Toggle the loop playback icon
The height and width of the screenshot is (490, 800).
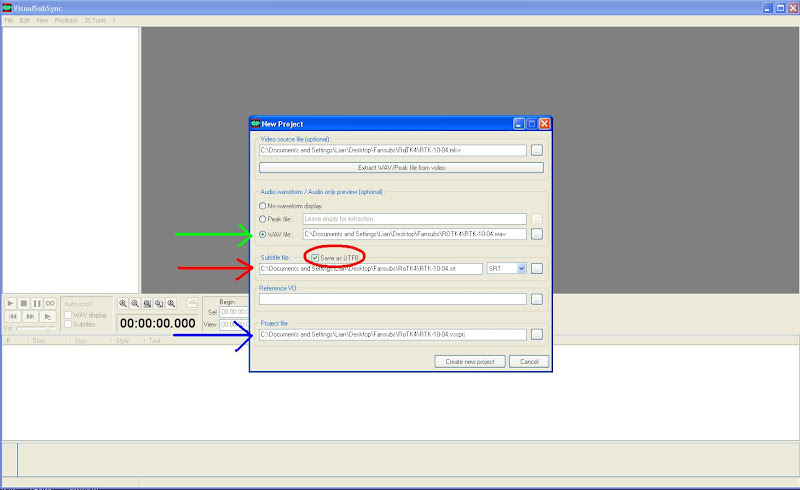click(50, 303)
